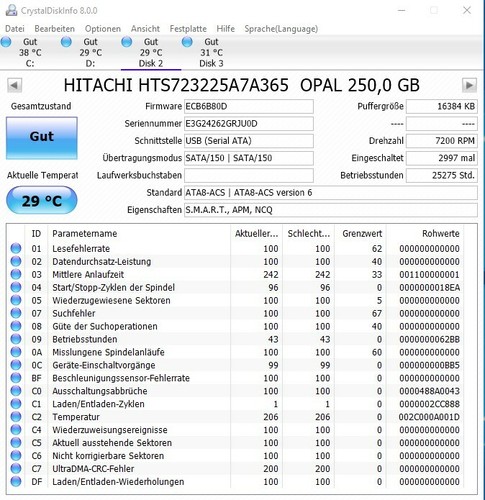The image size is (485, 500).
Task: Click status dot for Nicht korrigierbare Sektoren
Action: (16, 456)
